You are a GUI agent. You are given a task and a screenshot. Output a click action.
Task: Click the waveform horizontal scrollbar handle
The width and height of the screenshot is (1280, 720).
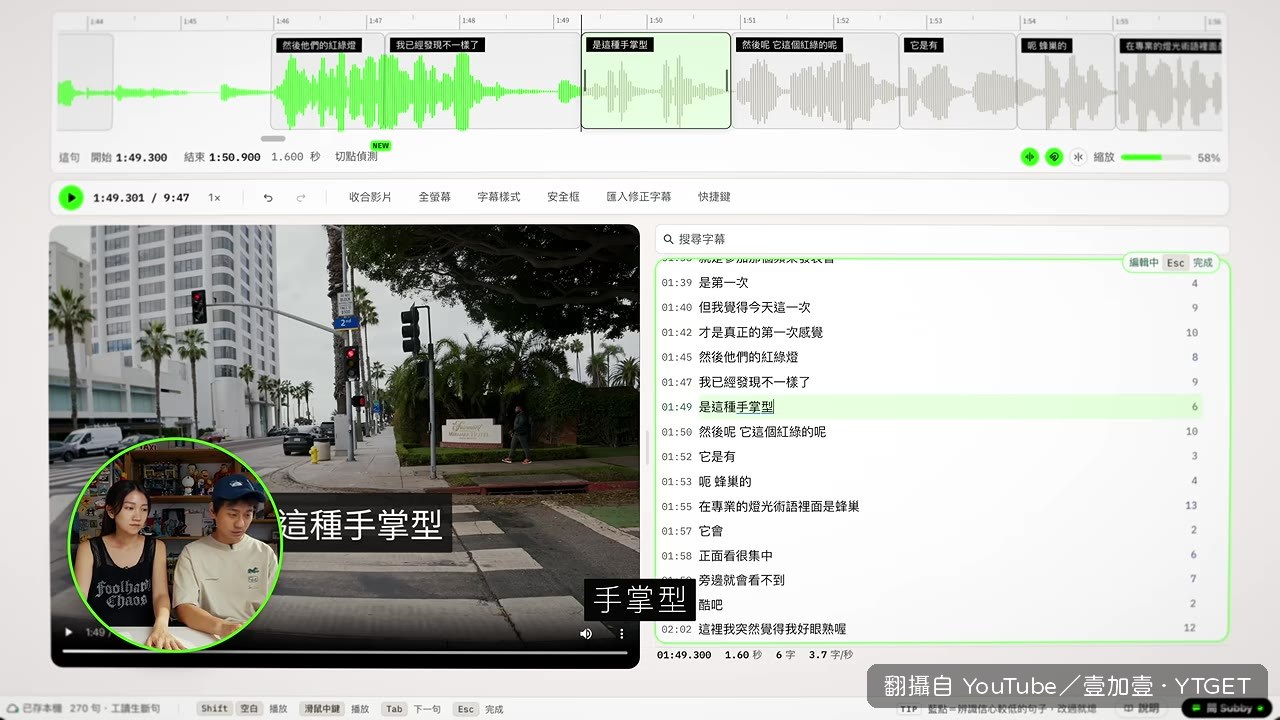(273, 138)
